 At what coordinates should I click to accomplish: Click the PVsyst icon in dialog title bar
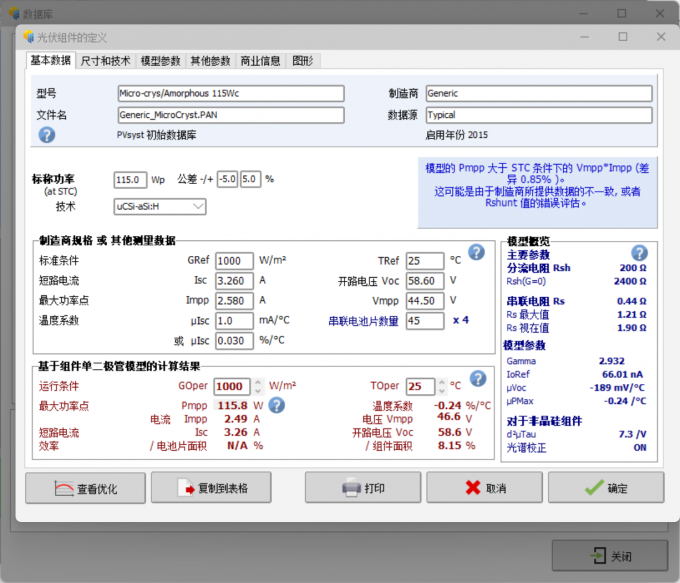(x=29, y=37)
